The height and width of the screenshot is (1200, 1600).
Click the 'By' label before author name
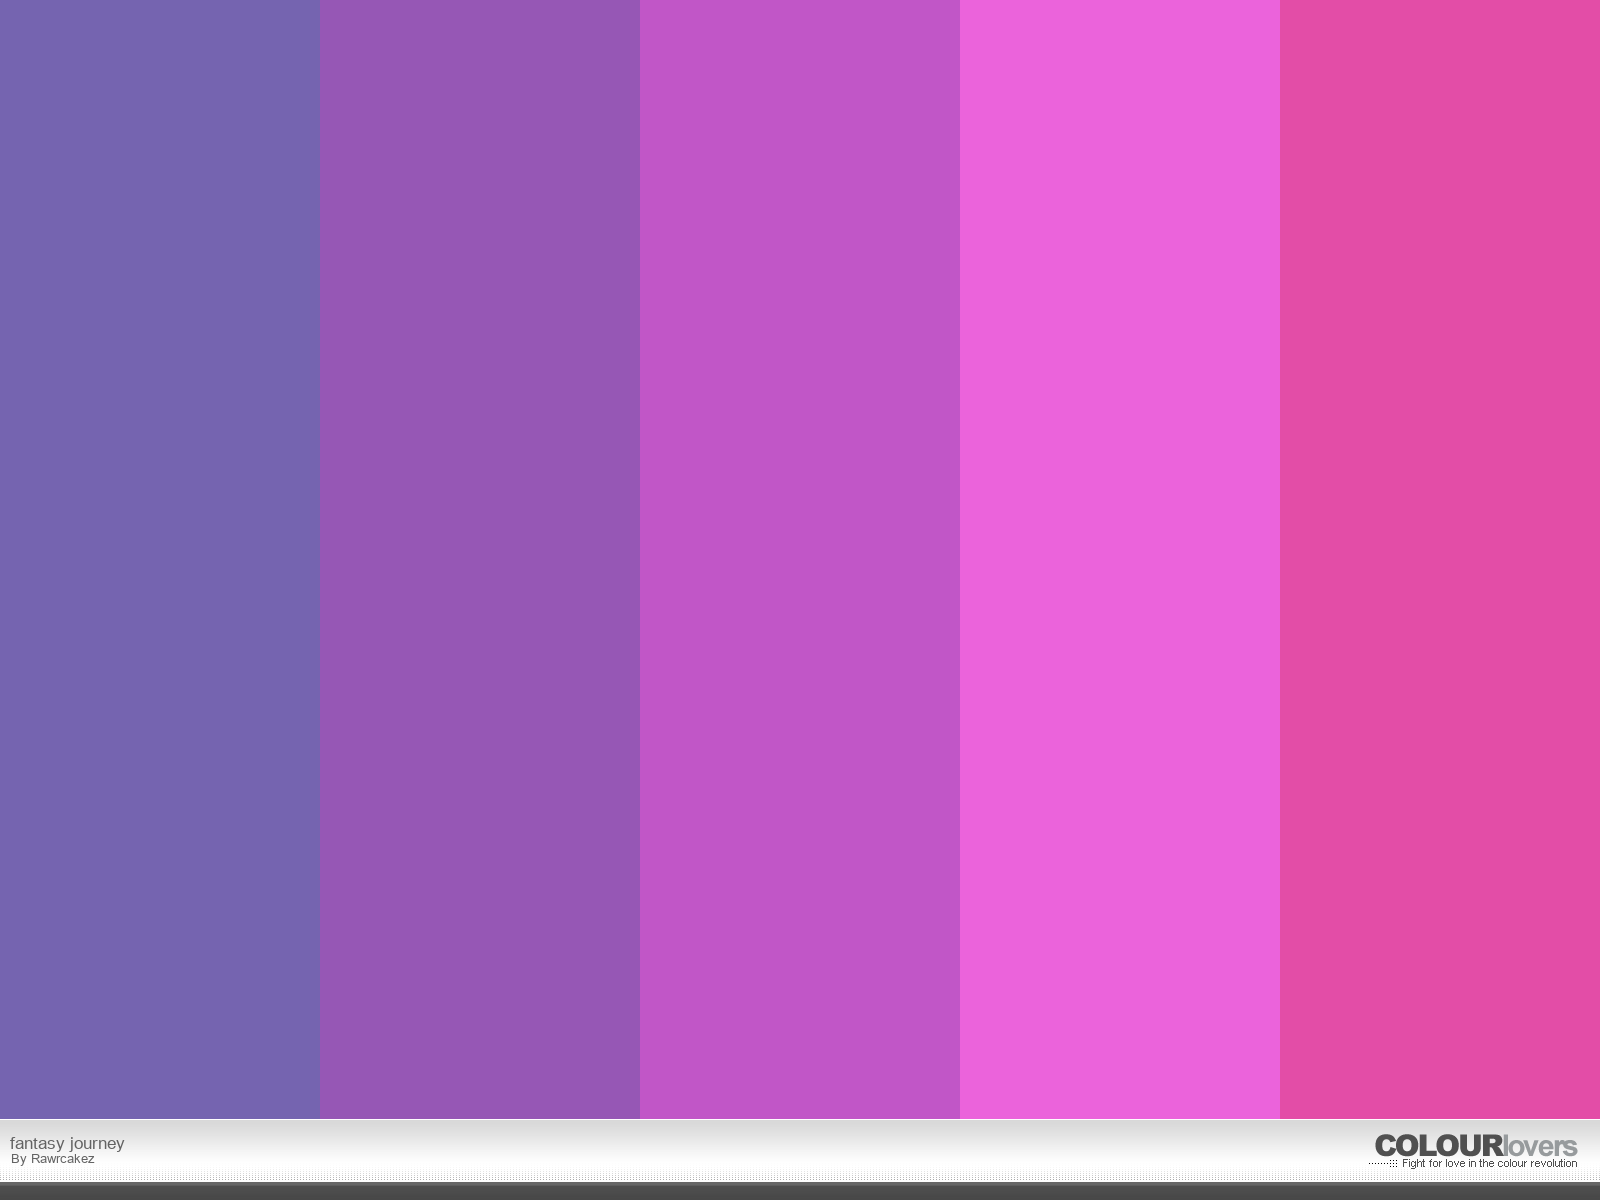(x=18, y=1159)
